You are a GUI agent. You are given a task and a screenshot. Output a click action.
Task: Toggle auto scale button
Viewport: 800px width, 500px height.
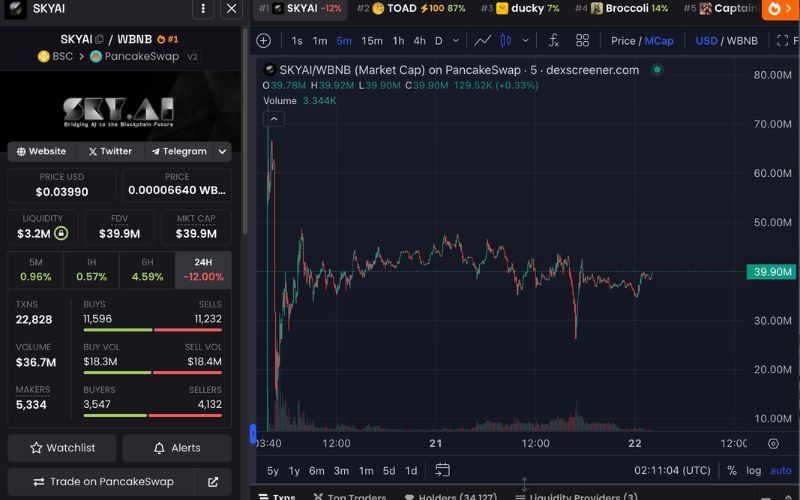pyautogui.click(x=781, y=470)
